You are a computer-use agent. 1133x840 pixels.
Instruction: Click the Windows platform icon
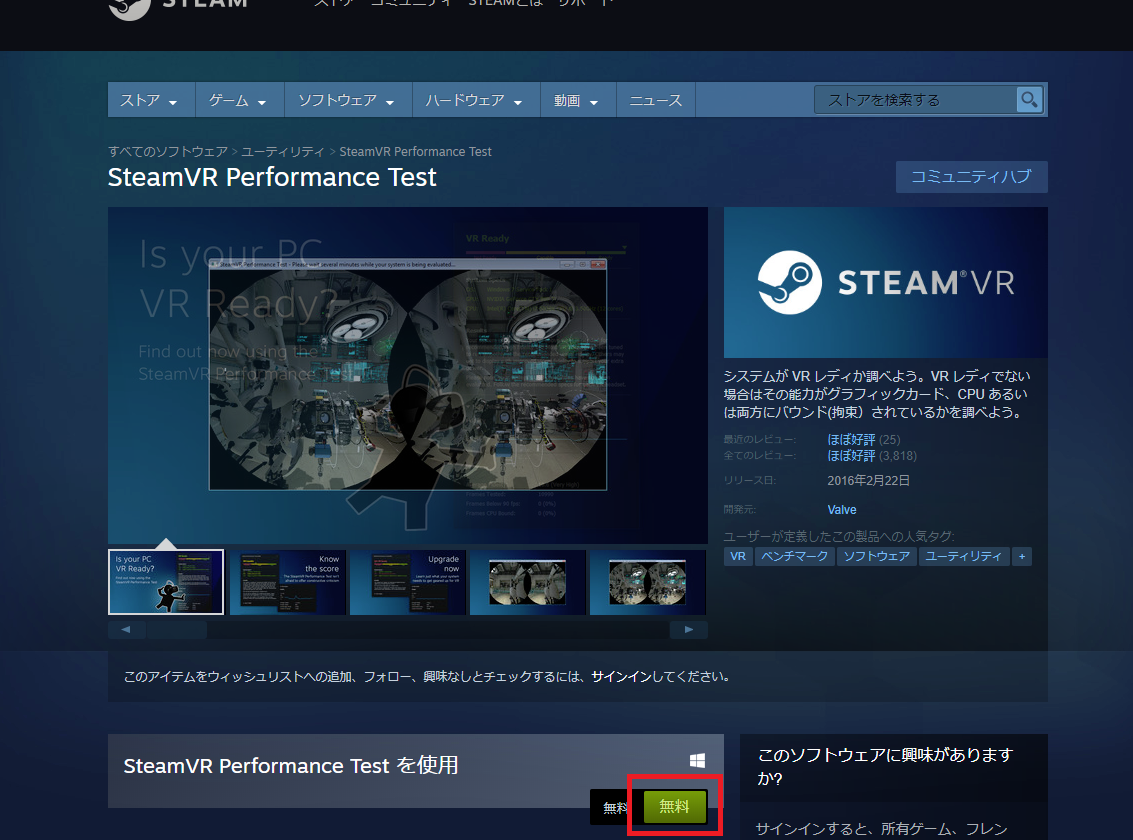pos(697,761)
